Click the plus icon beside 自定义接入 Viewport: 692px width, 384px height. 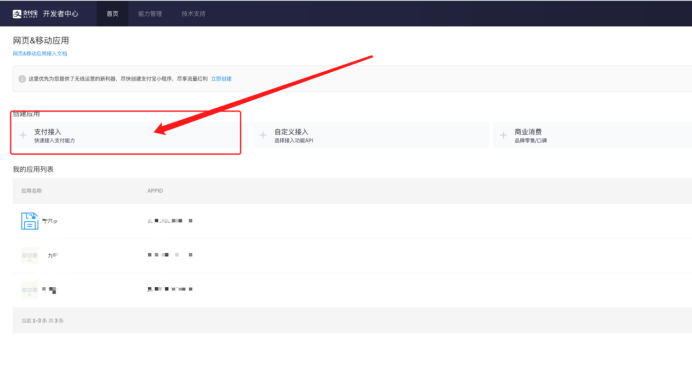tap(263, 135)
